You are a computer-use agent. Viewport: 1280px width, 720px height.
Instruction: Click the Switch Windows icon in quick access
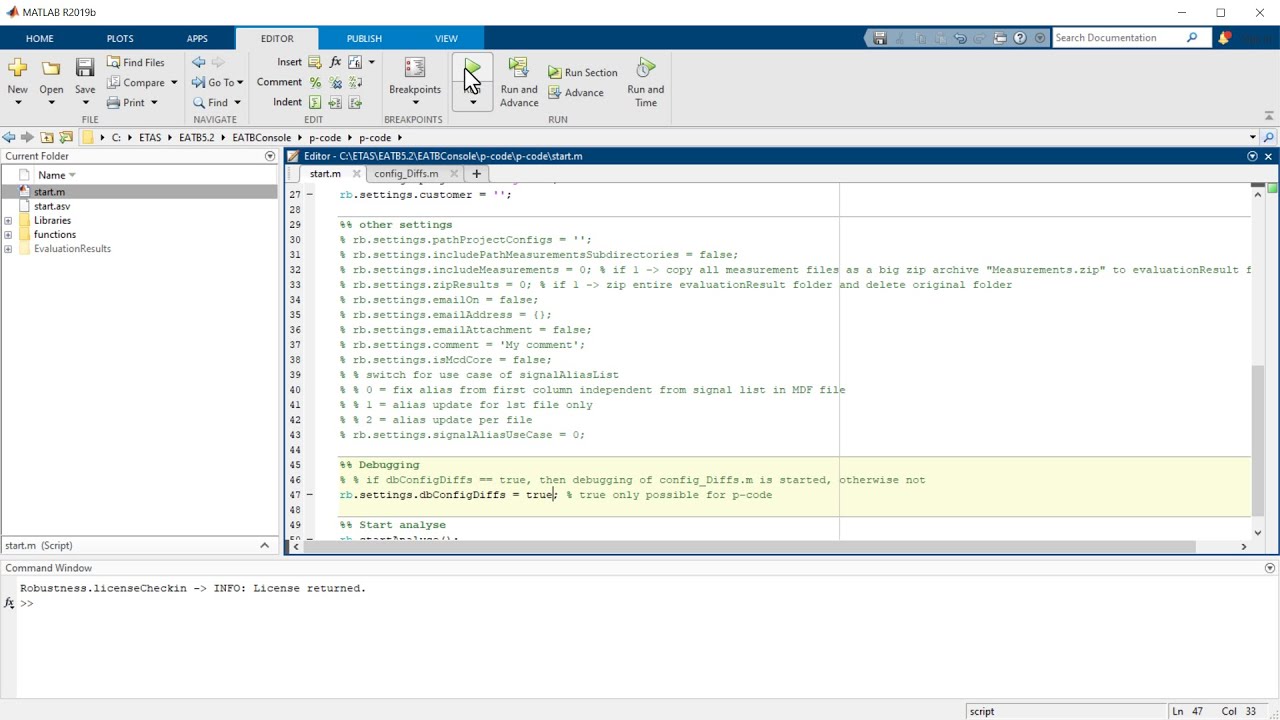[x=1000, y=38]
